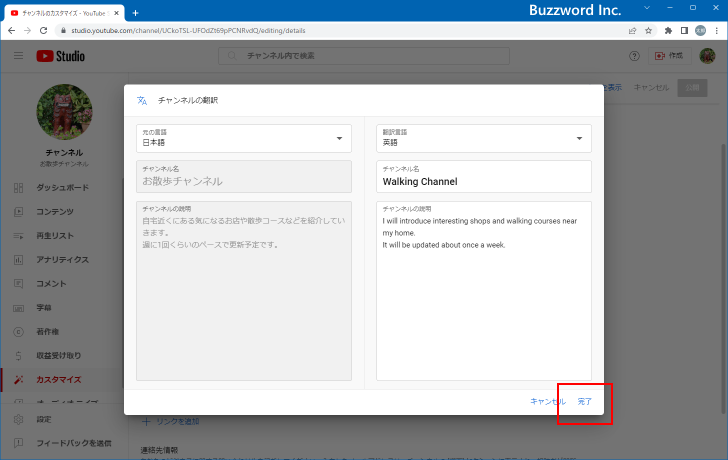The height and width of the screenshot is (460, 728).
Task: Click the share page icon in address bar
Action: (632, 31)
